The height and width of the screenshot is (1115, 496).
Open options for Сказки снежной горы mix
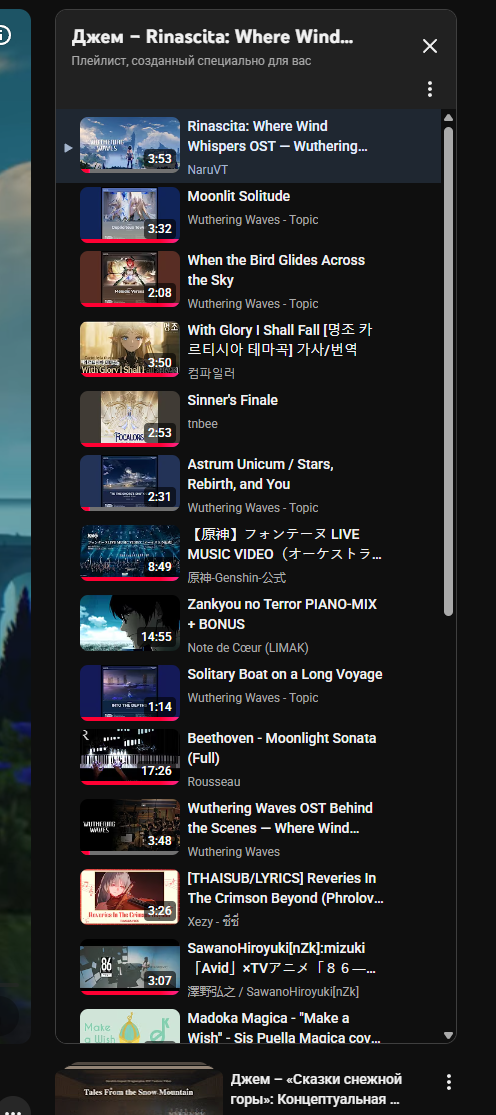pos(448,1082)
